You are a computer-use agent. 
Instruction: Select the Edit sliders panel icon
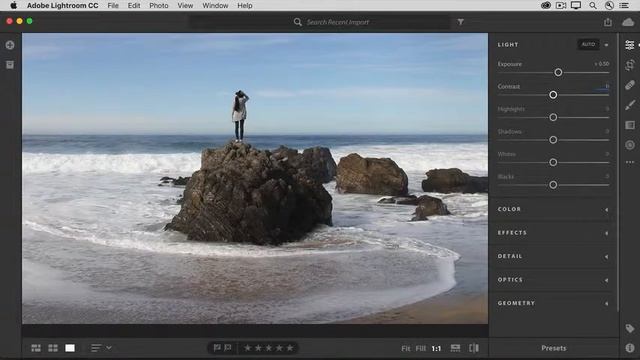(630, 45)
